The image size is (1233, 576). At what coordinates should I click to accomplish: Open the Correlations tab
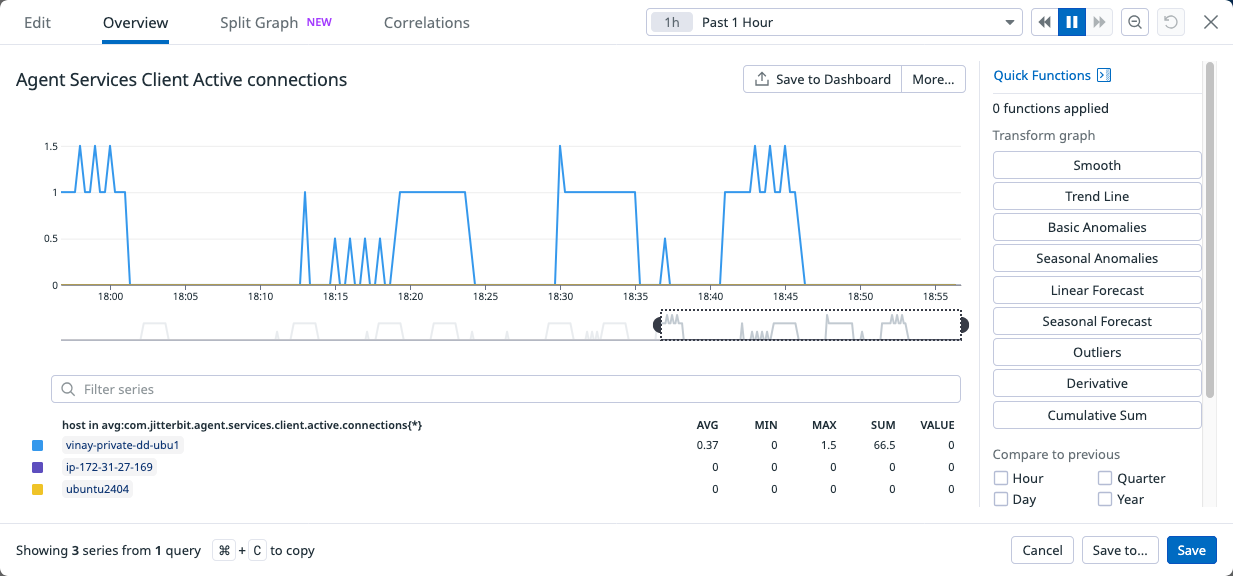click(x=426, y=22)
